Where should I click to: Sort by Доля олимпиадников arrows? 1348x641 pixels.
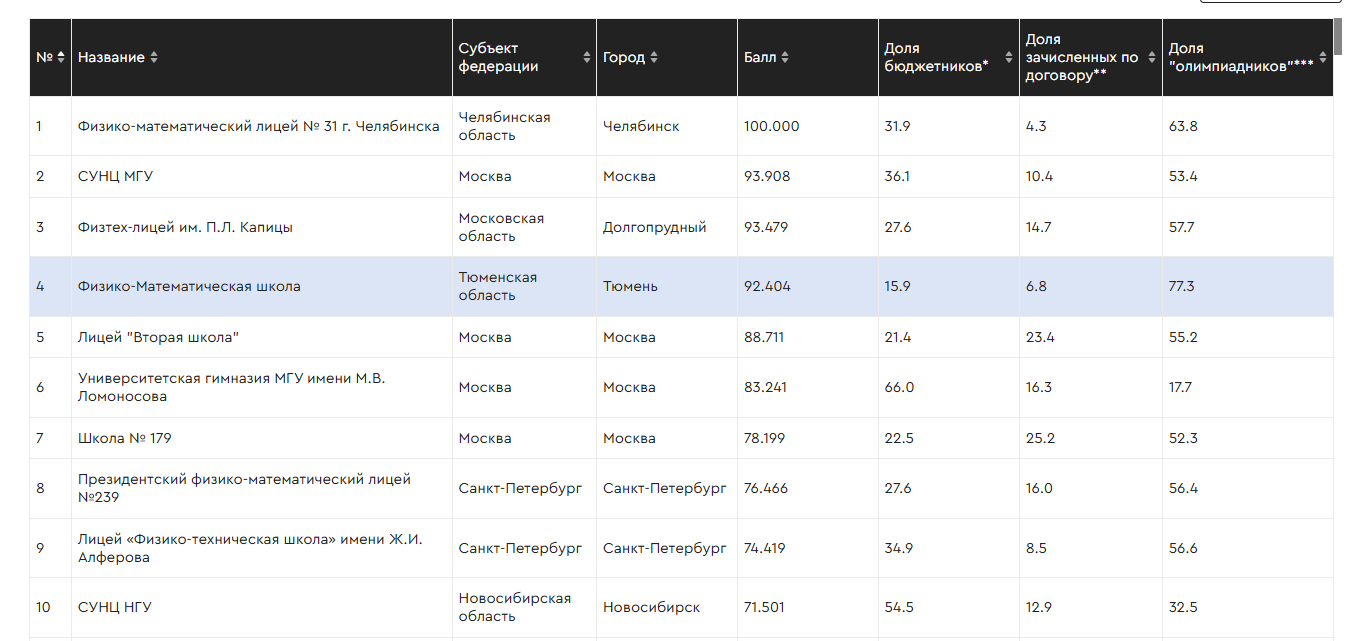click(1323, 57)
